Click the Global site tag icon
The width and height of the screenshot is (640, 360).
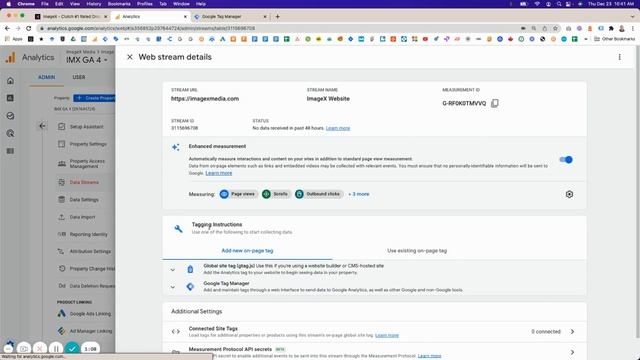click(x=190, y=269)
